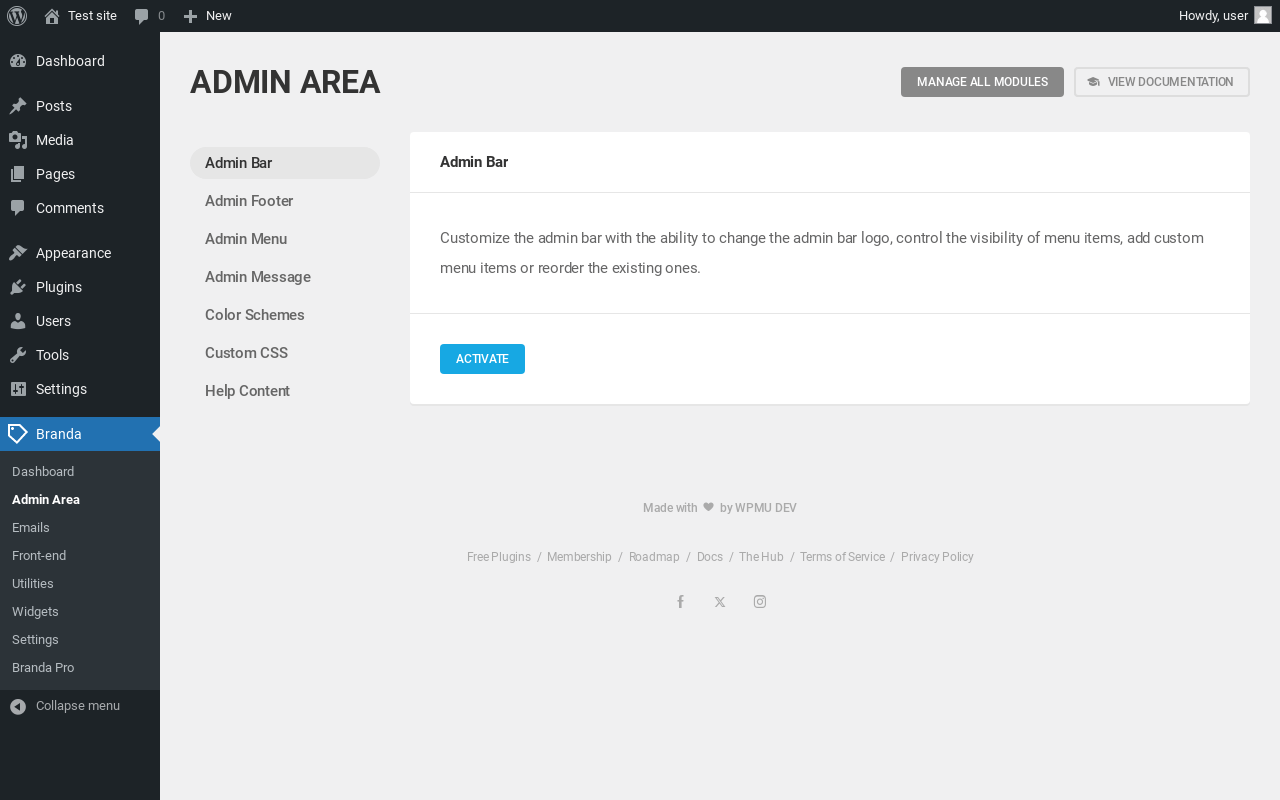Click the Activate button

(x=482, y=359)
